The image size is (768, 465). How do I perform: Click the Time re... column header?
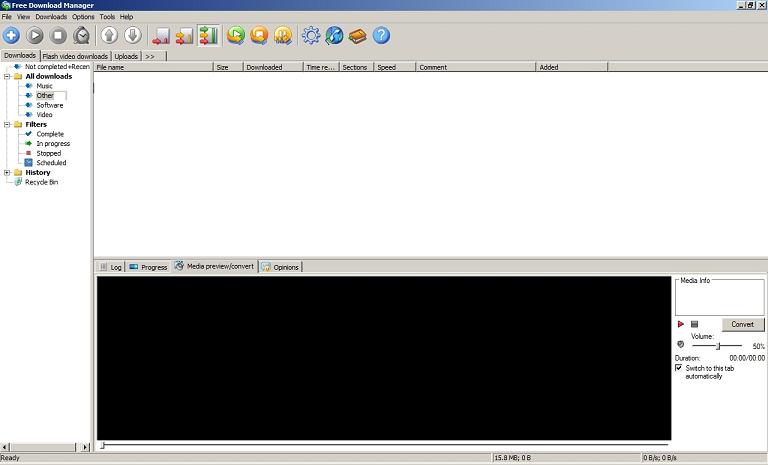click(321, 67)
